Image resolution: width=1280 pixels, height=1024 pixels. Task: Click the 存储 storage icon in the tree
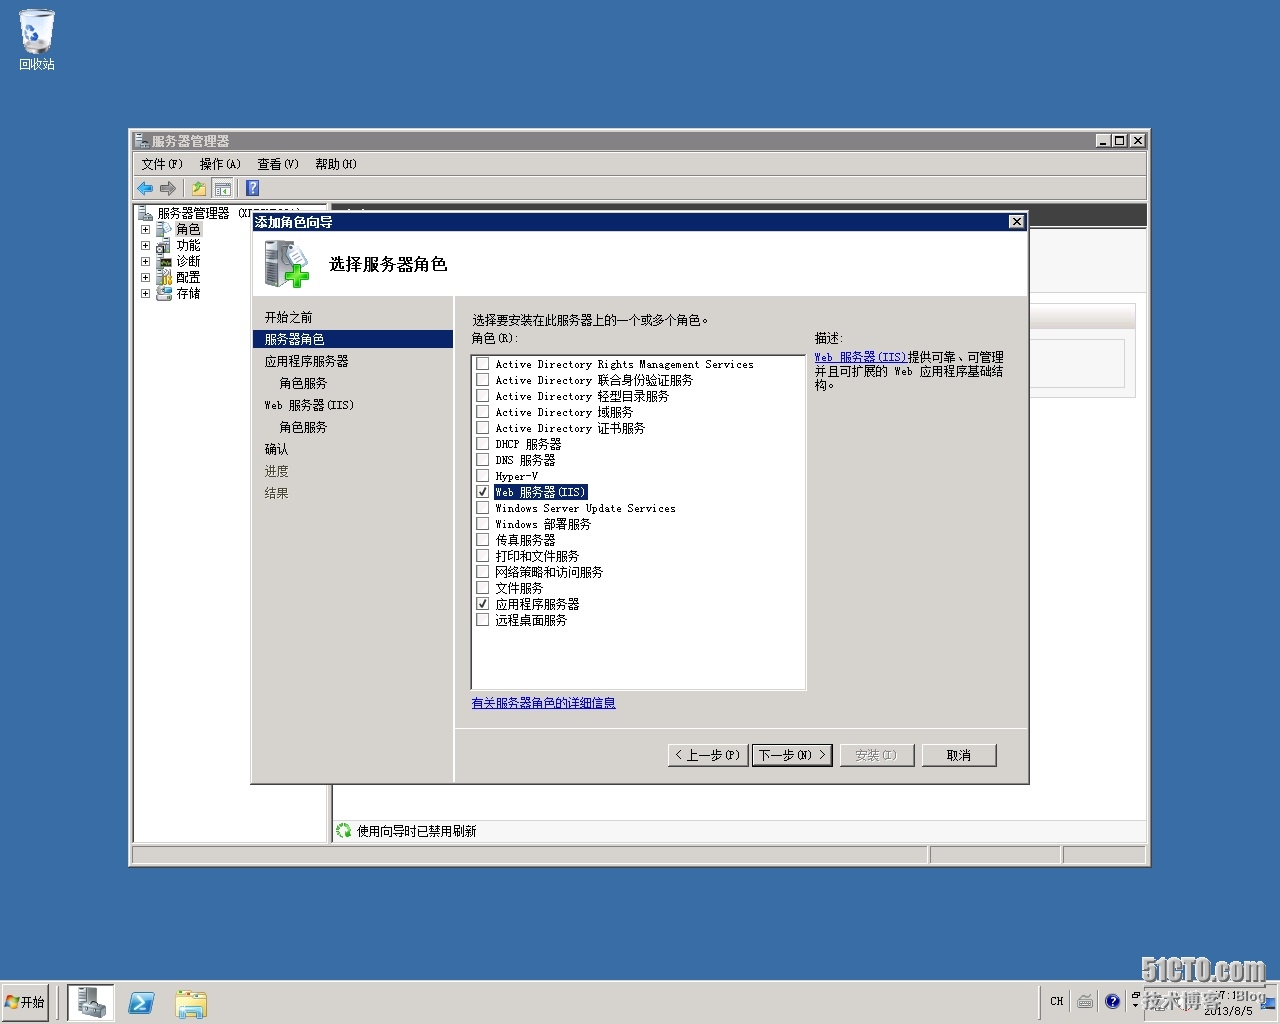pyautogui.click(x=164, y=293)
